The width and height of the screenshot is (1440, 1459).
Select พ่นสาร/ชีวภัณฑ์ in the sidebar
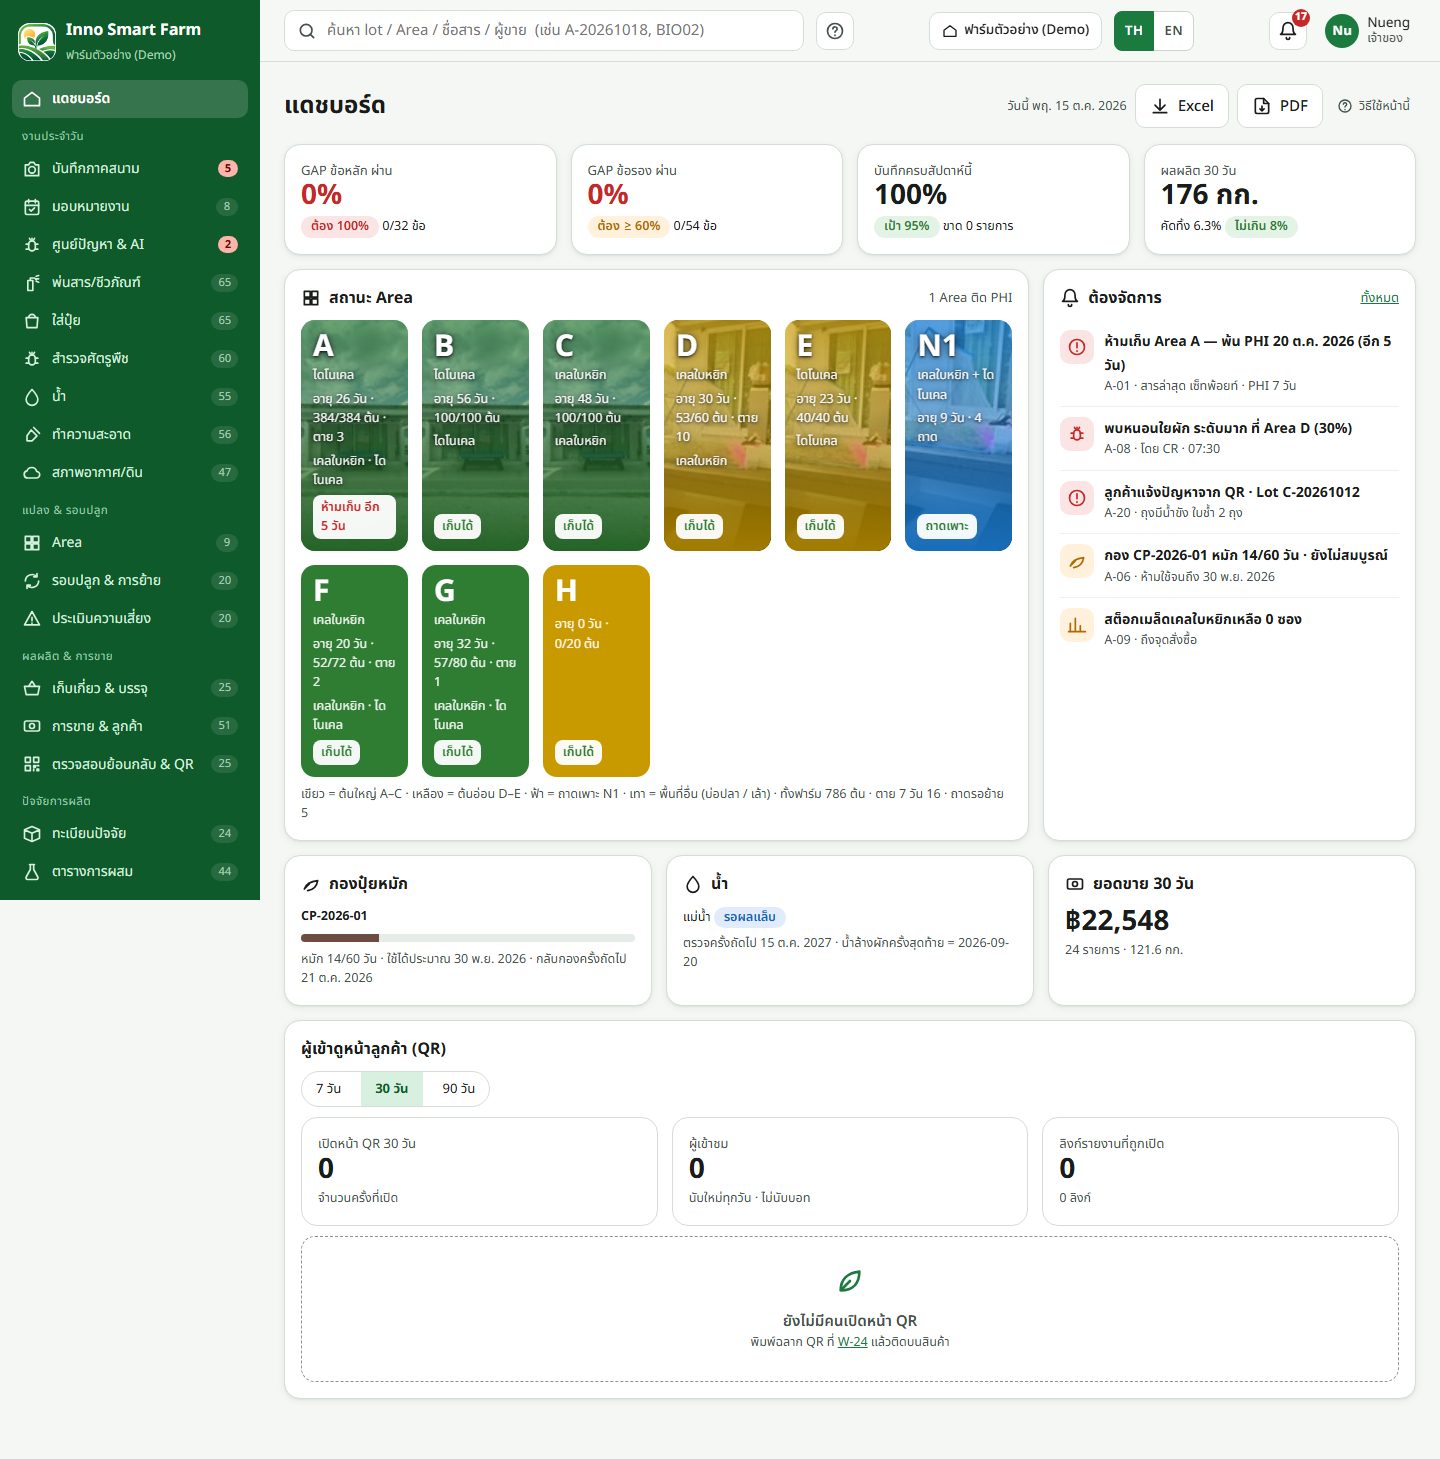tap(130, 283)
